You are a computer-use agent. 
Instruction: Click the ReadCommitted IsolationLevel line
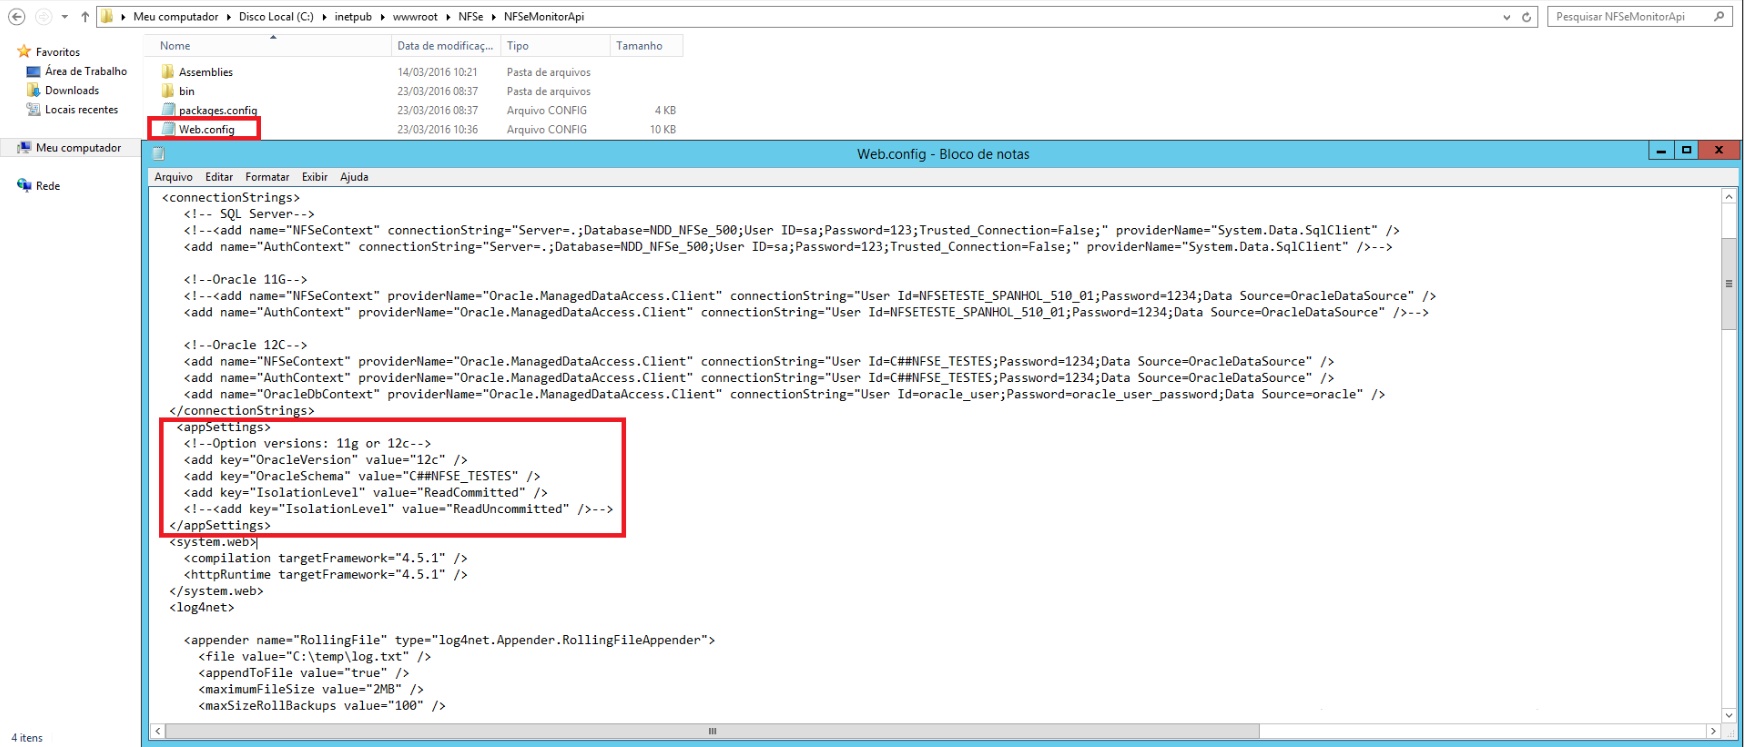click(x=365, y=493)
